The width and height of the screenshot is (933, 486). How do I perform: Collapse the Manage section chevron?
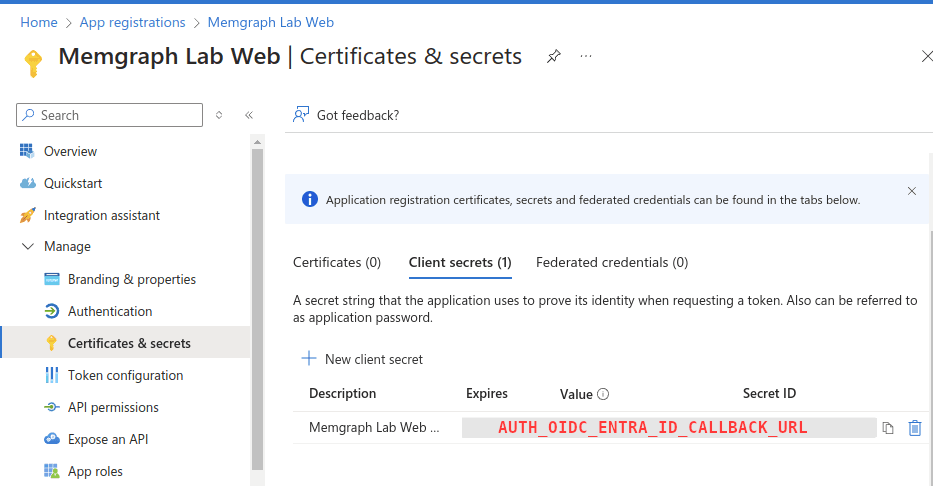point(27,246)
